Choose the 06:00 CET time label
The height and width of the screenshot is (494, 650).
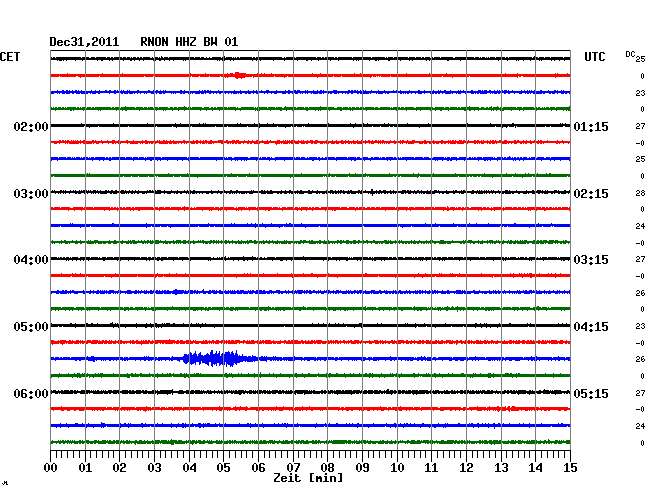[x=31, y=393]
